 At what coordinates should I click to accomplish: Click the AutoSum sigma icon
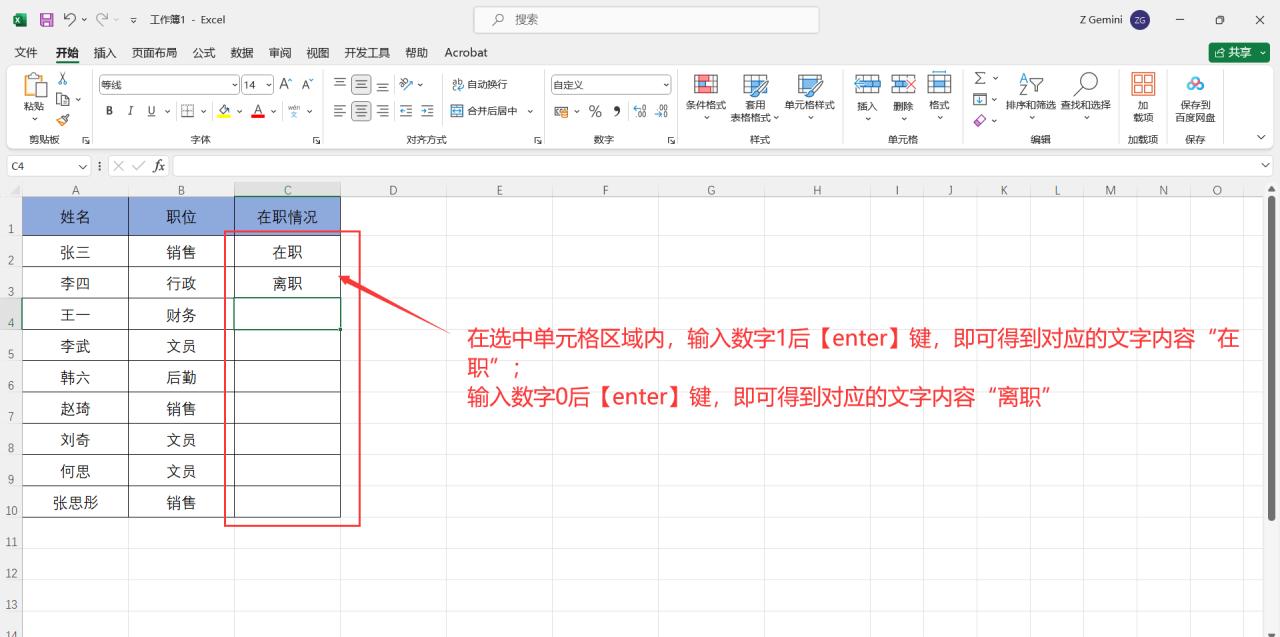[980, 78]
